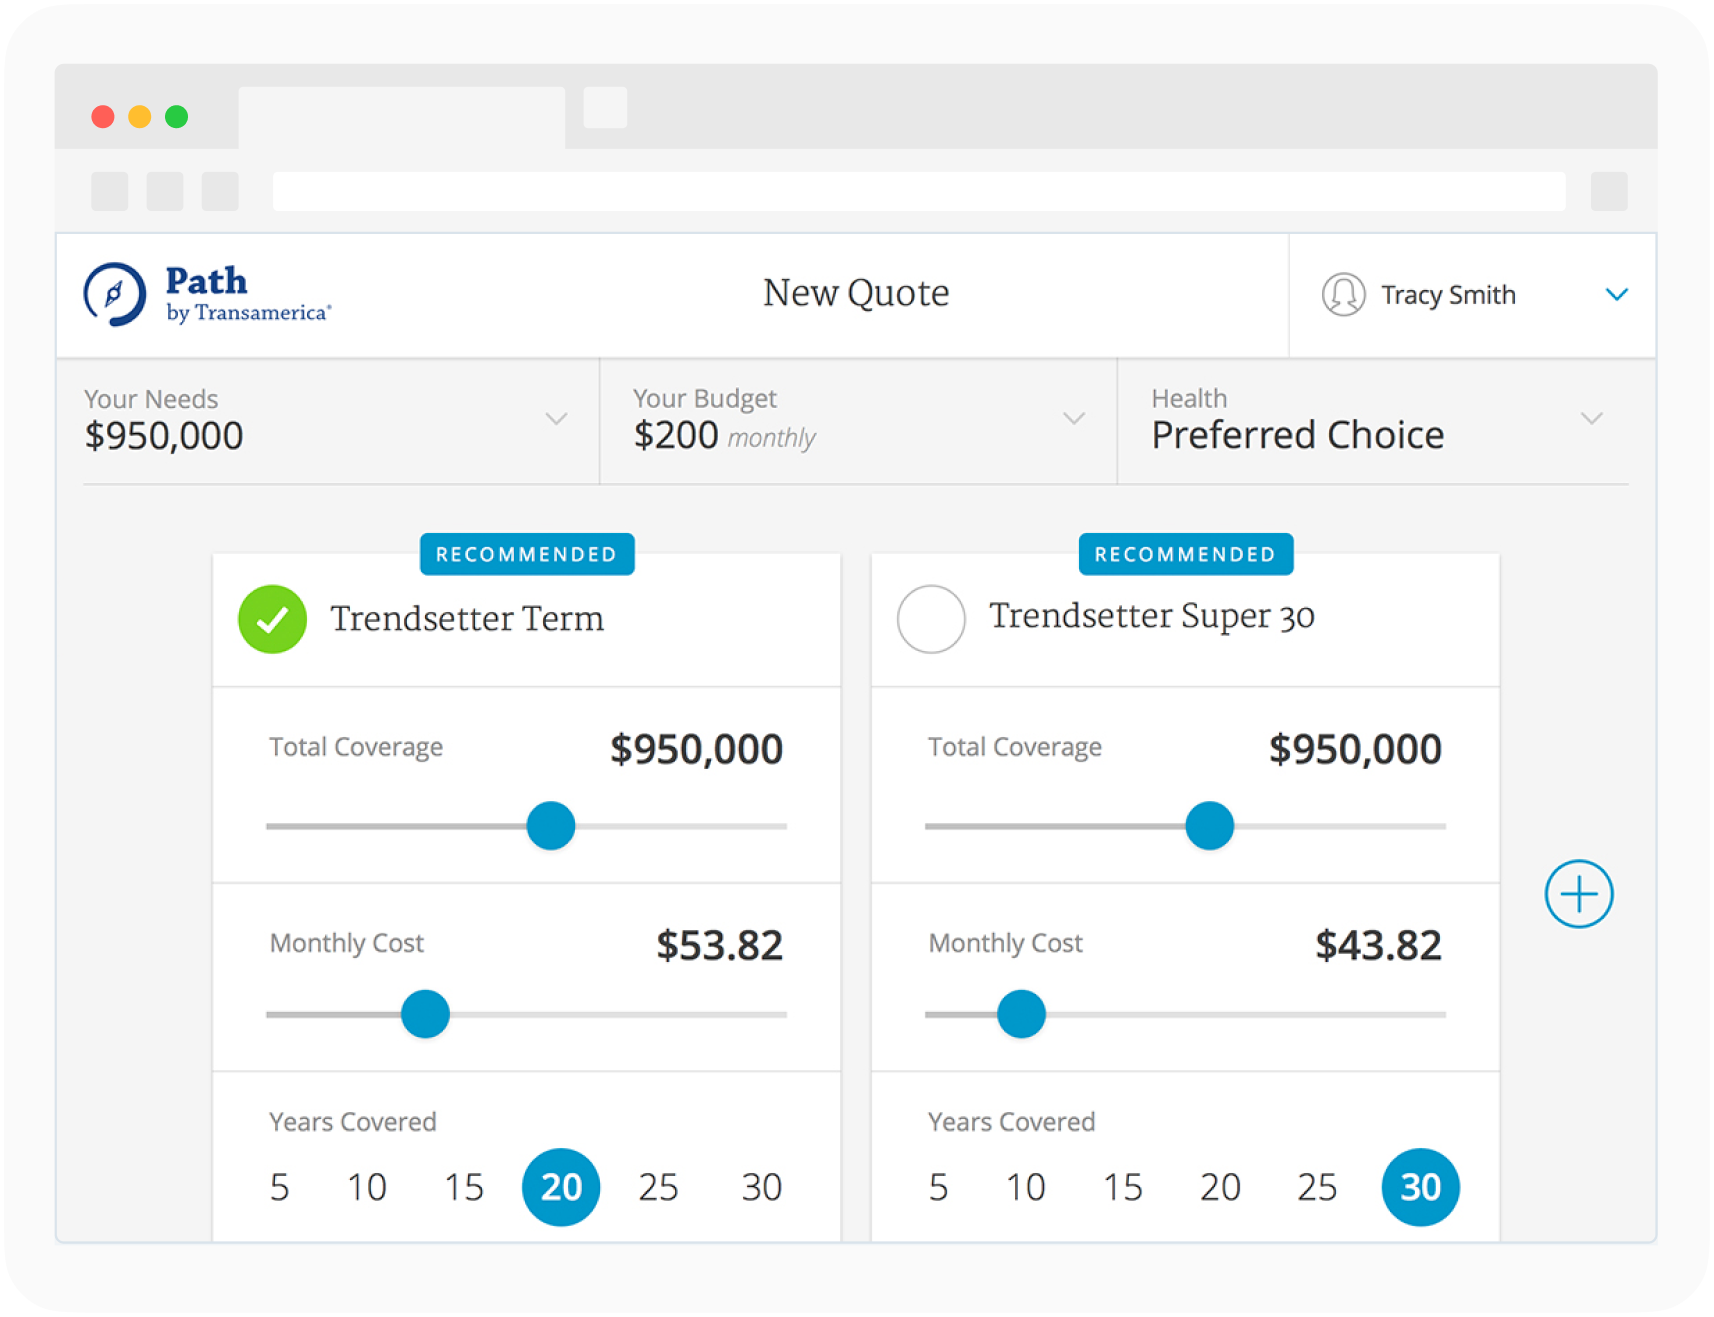Click the first browser navigation button
Screen dimensions: 1714x1317
click(x=109, y=191)
